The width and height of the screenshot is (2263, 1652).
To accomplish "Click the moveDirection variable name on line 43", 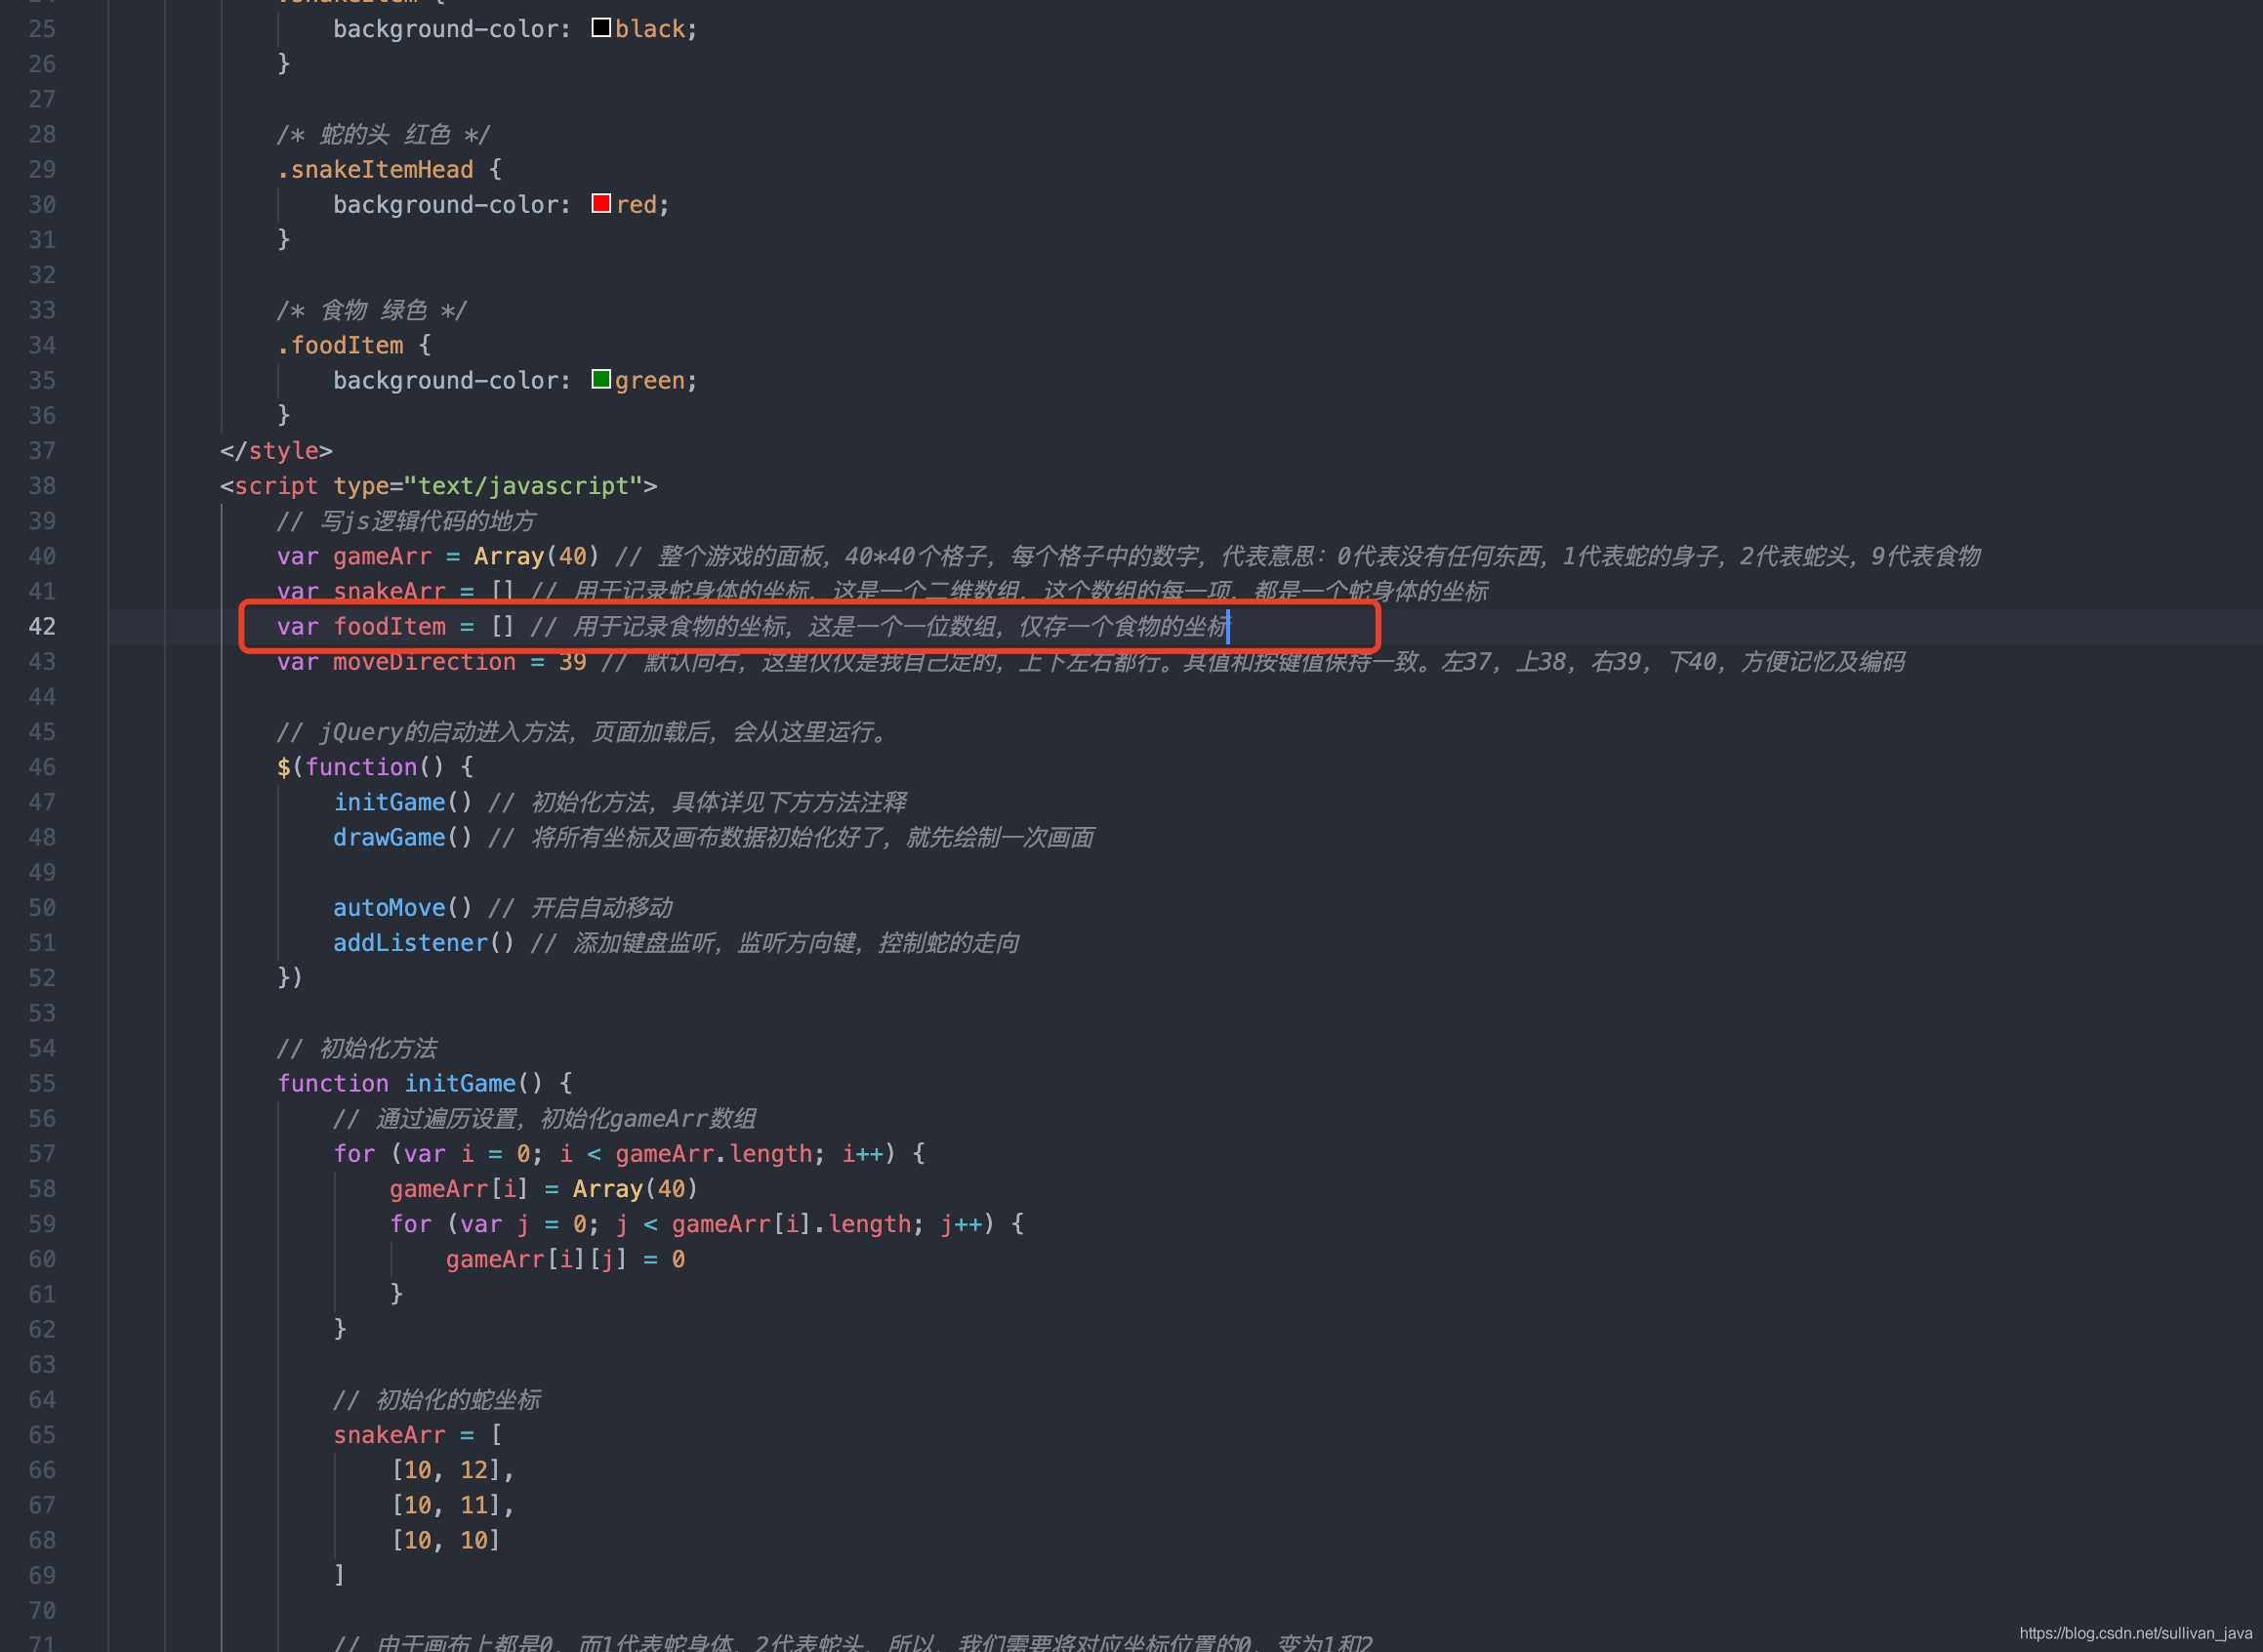I will [424, 662].
